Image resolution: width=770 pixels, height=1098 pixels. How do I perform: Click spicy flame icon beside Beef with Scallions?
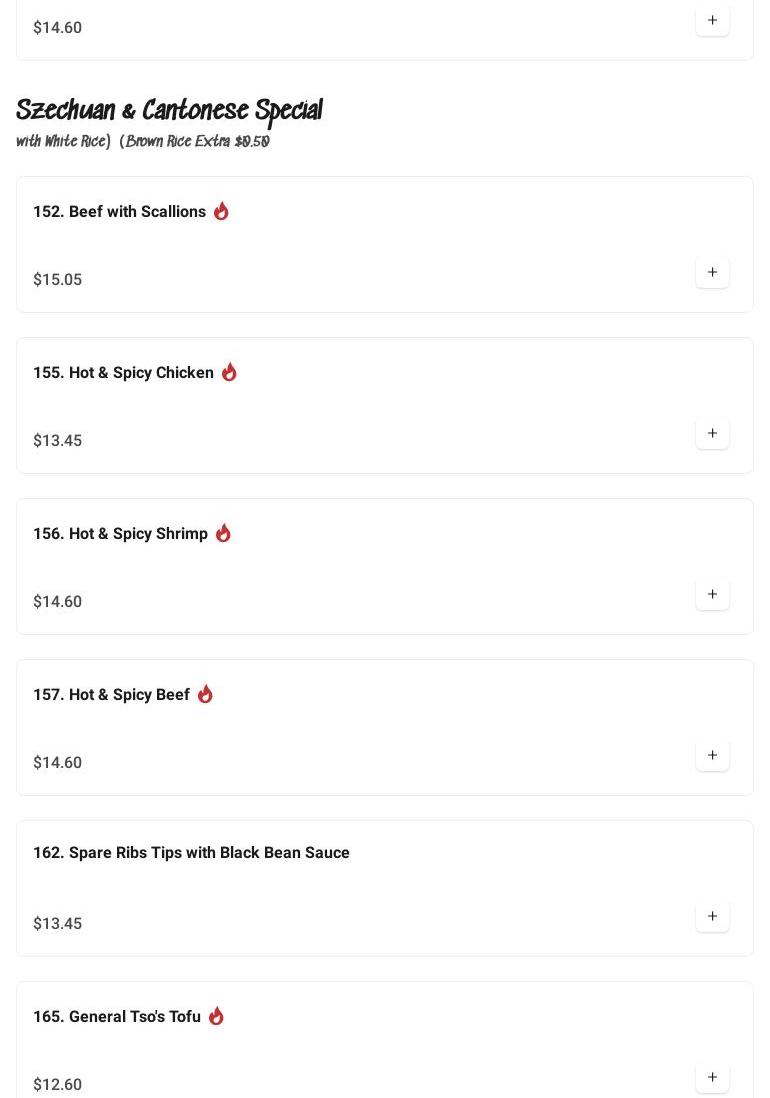221,211
